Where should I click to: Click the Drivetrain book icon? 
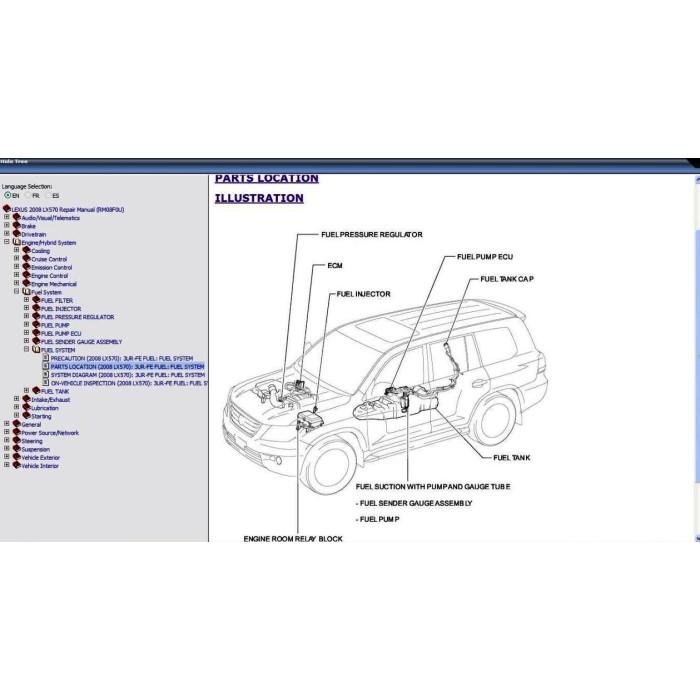point(17,234)
